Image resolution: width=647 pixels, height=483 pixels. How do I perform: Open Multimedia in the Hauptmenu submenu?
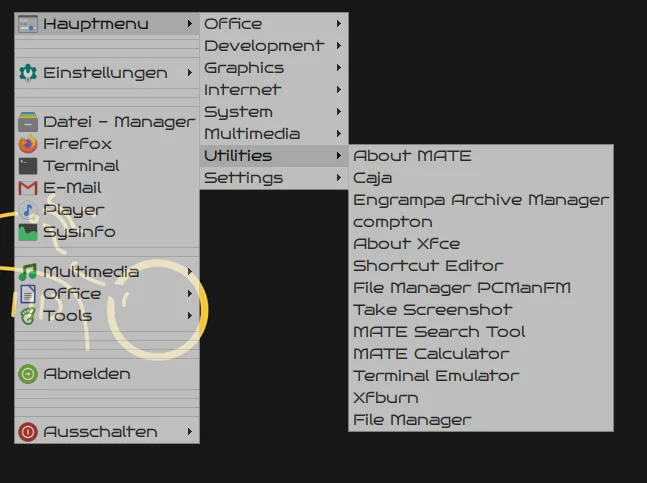tap(274, 134)
